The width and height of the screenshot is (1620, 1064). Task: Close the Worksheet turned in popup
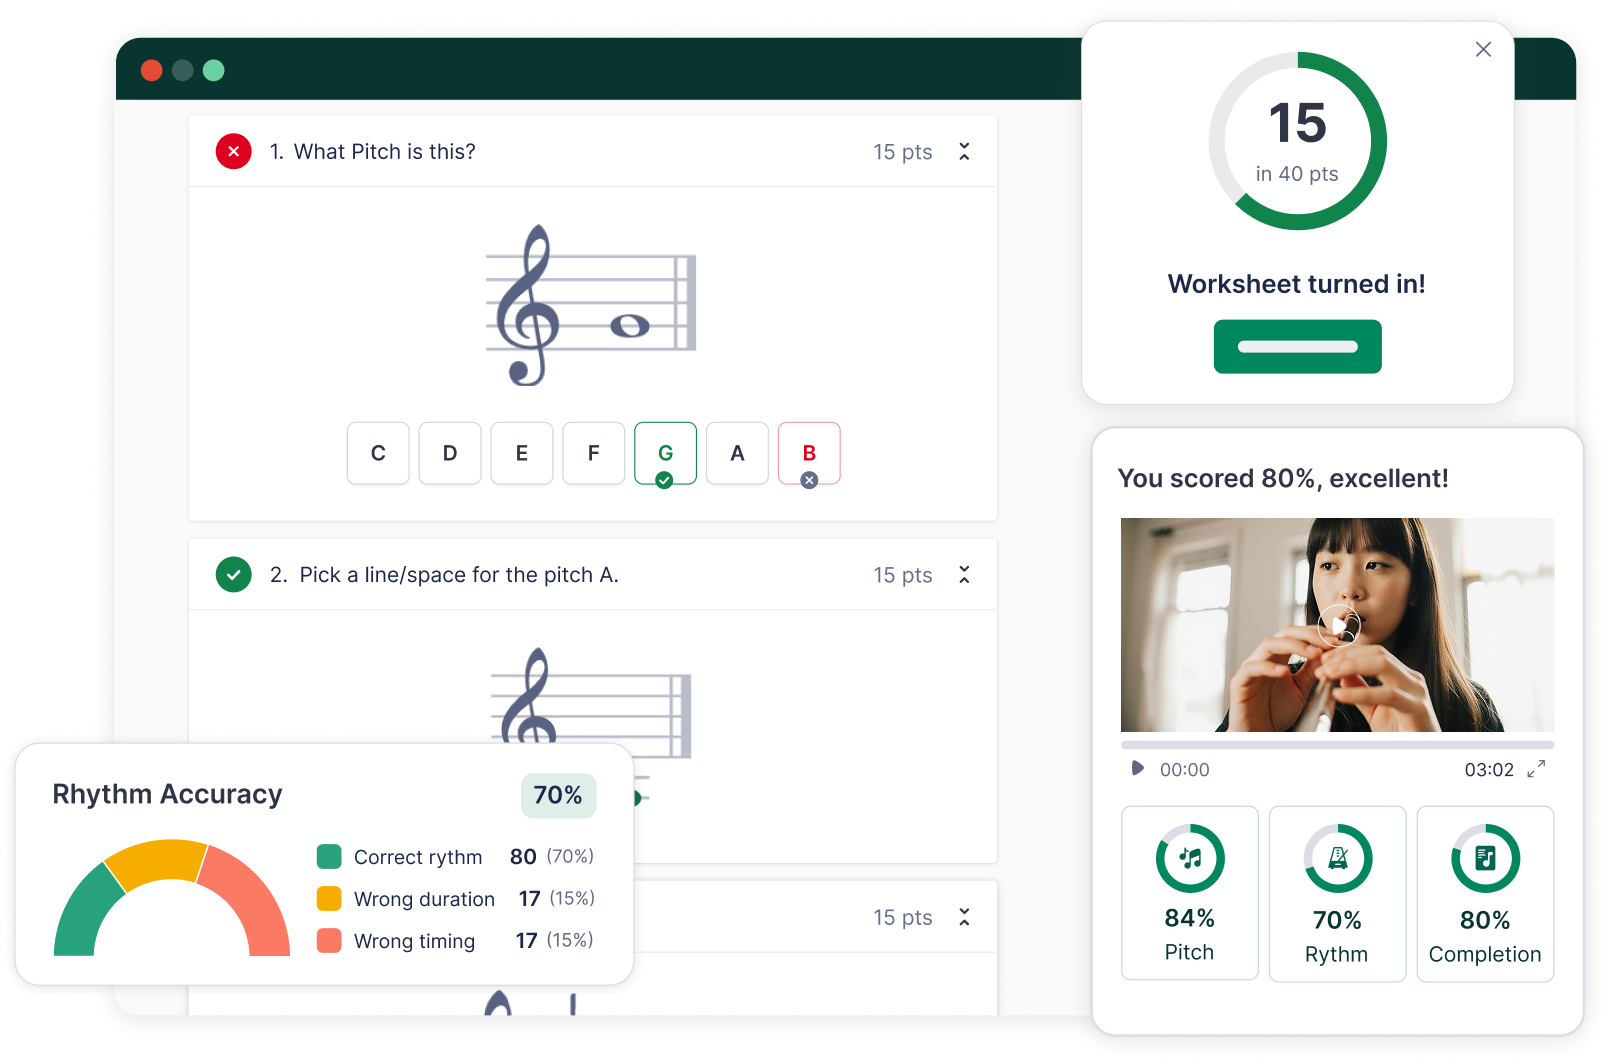[x=1483, y=49]
